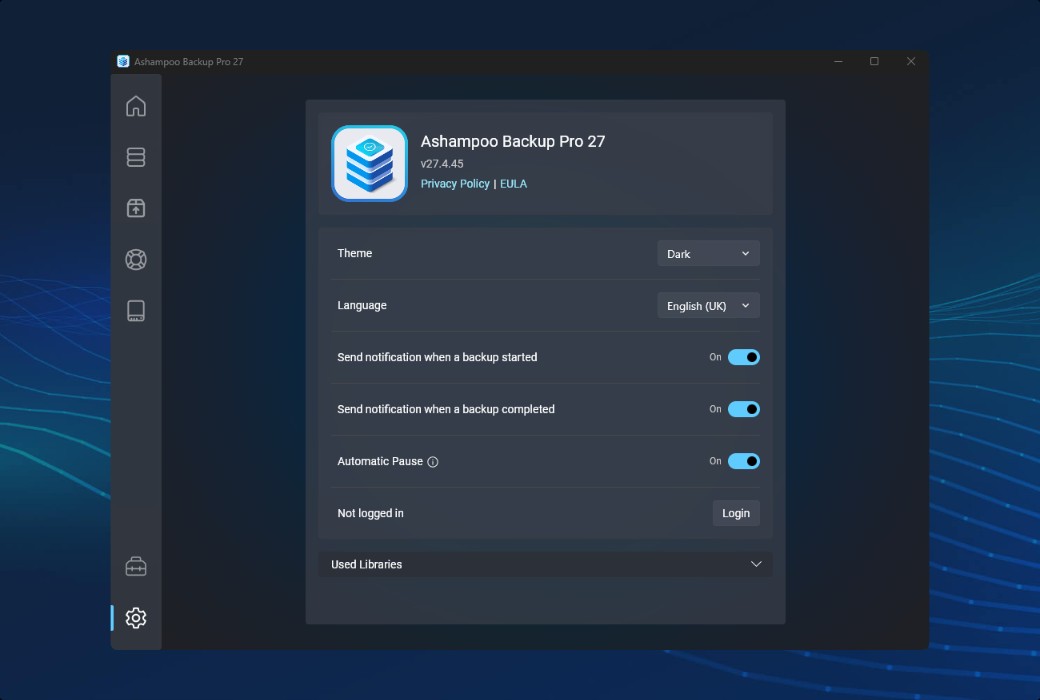The image size is (1040, 700).
Task: Click the Settings gear icon
Action: click(135, 617)
